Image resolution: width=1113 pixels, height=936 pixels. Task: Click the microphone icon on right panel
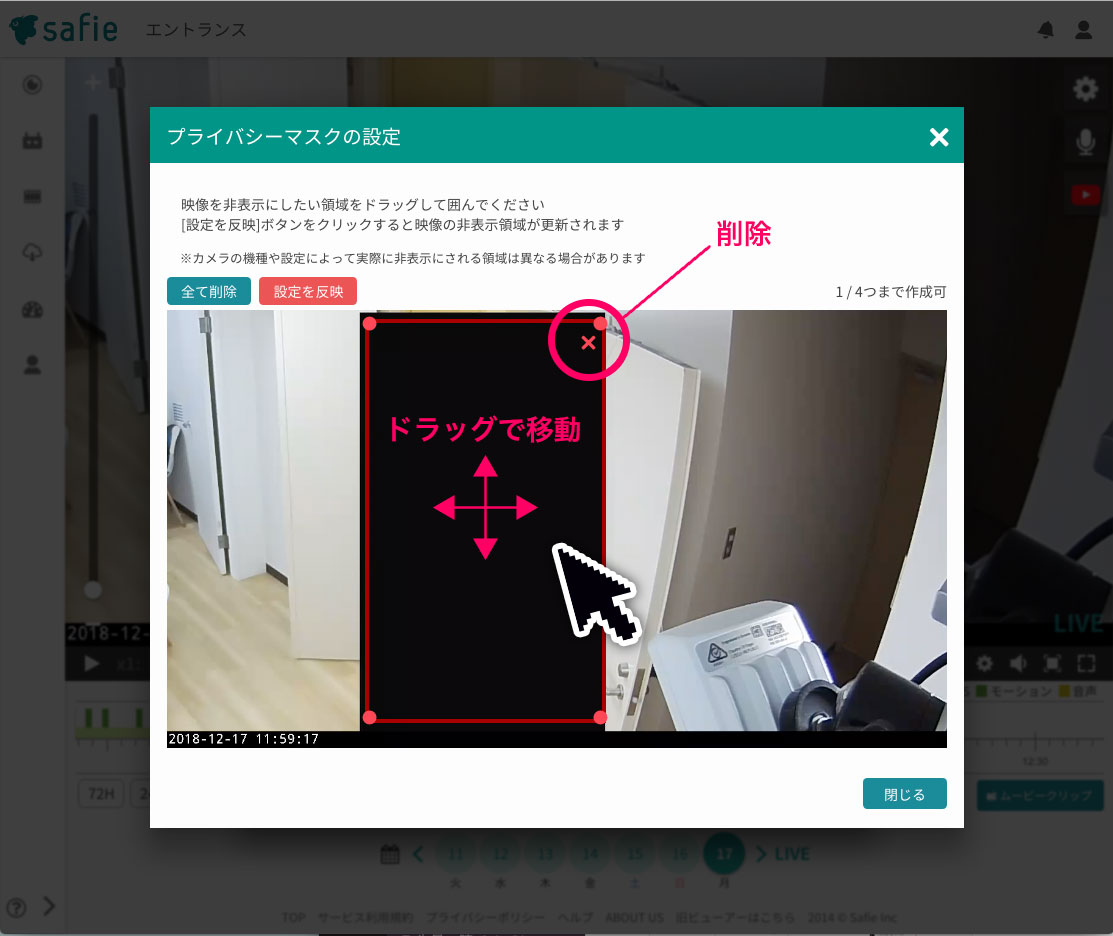(x=1085, y=142)
